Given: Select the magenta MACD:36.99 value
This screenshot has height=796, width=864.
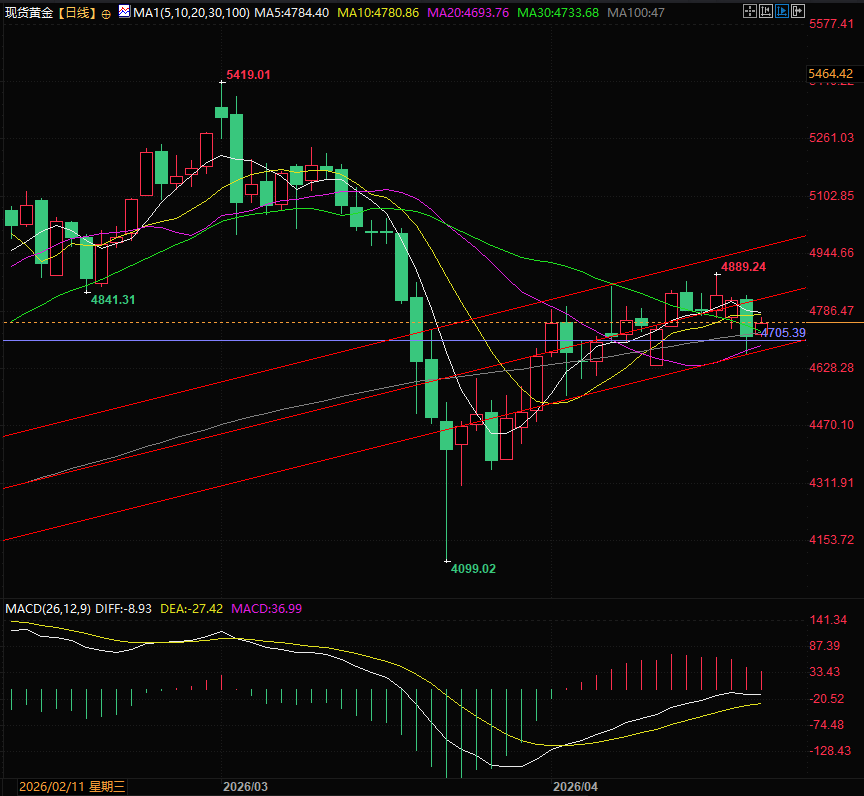Looking at the screenshot, I should pyautogui.click(x=267, y=609).
